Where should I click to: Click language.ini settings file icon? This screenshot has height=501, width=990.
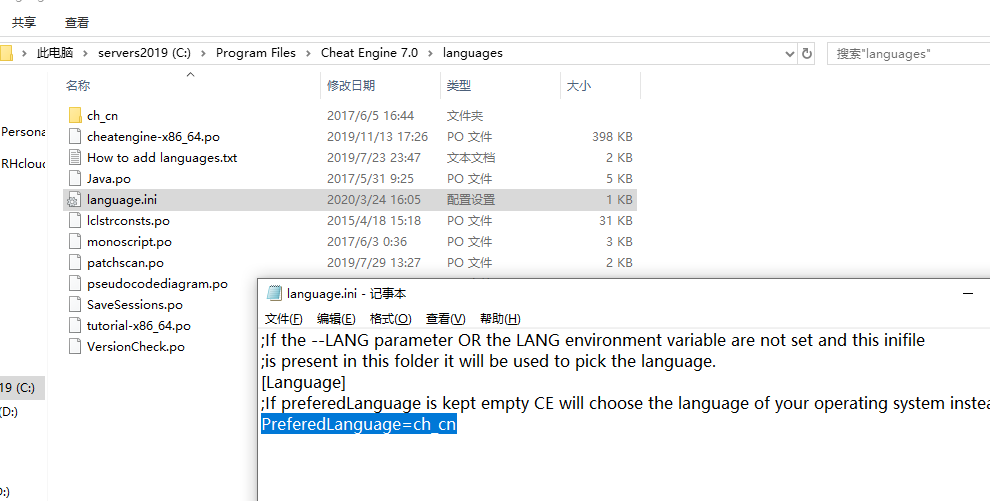tap(75, 199)
